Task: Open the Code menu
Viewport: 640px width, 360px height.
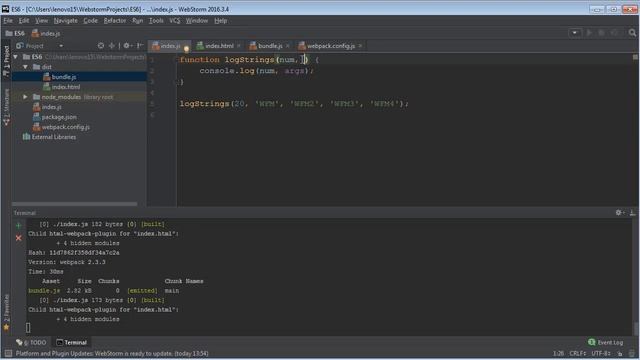Action: [x=91, y=20]
